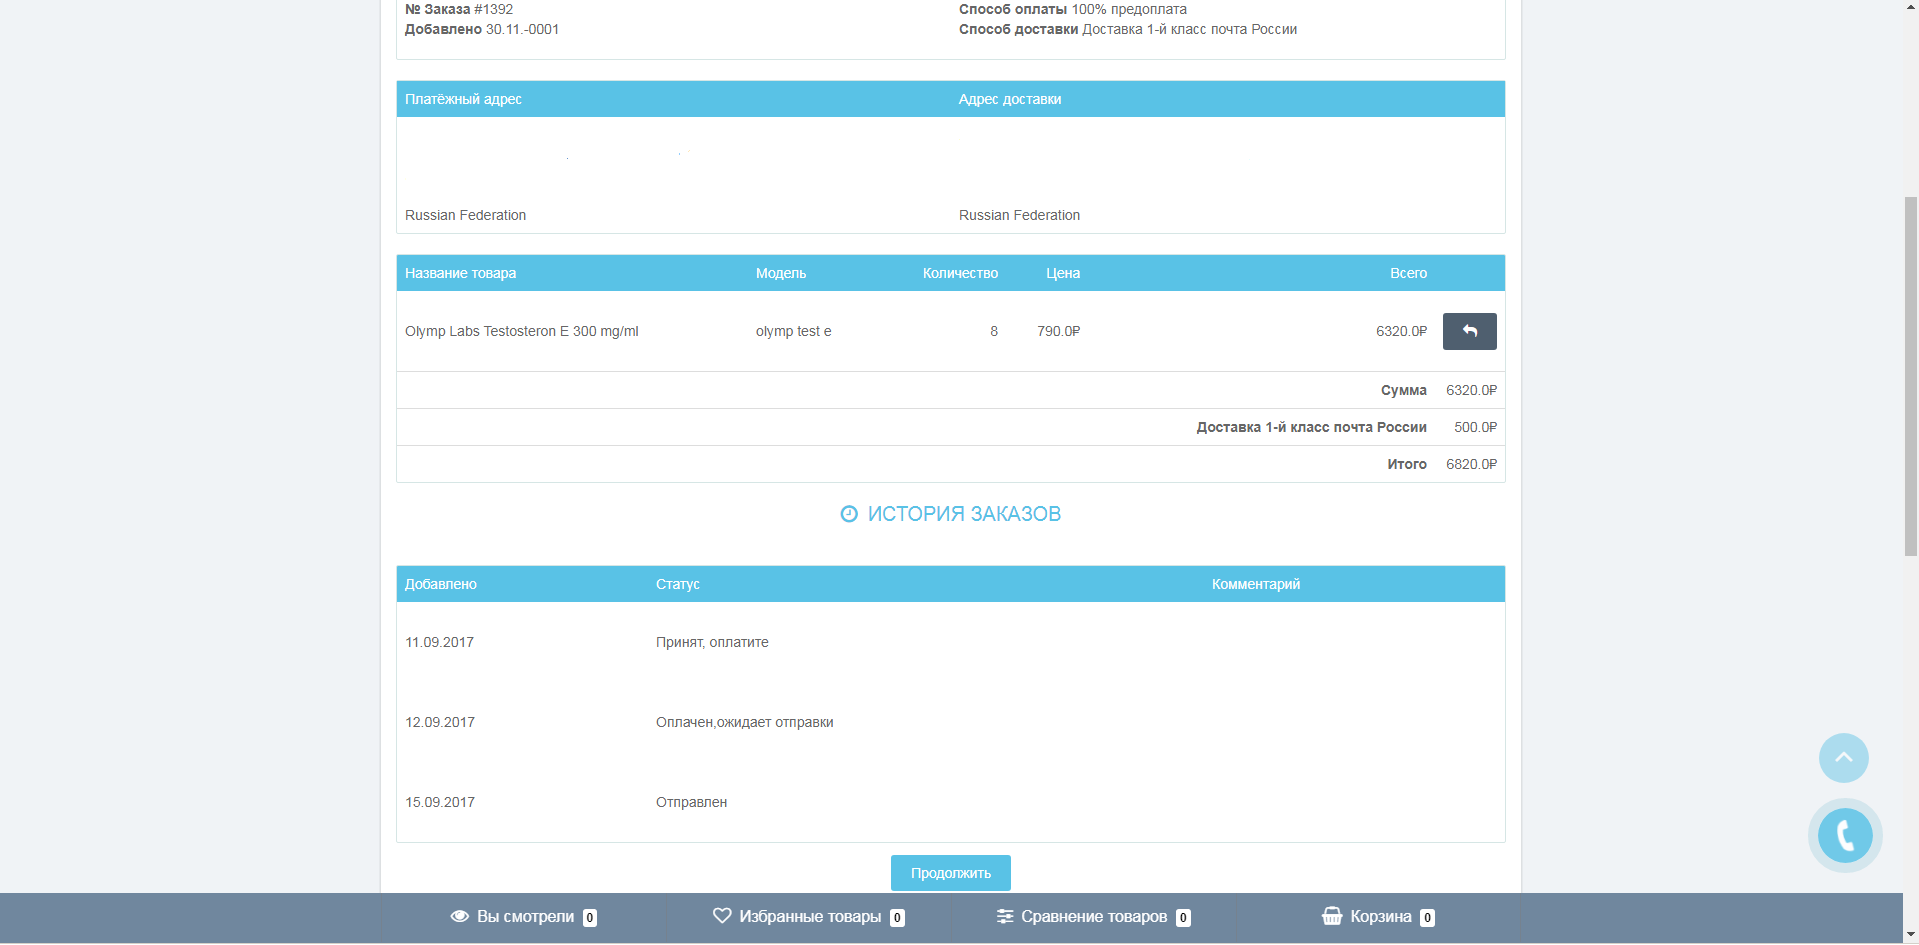Open Избранные товары in footer bar
The image size is (1919, 945).
click(810, 916)
